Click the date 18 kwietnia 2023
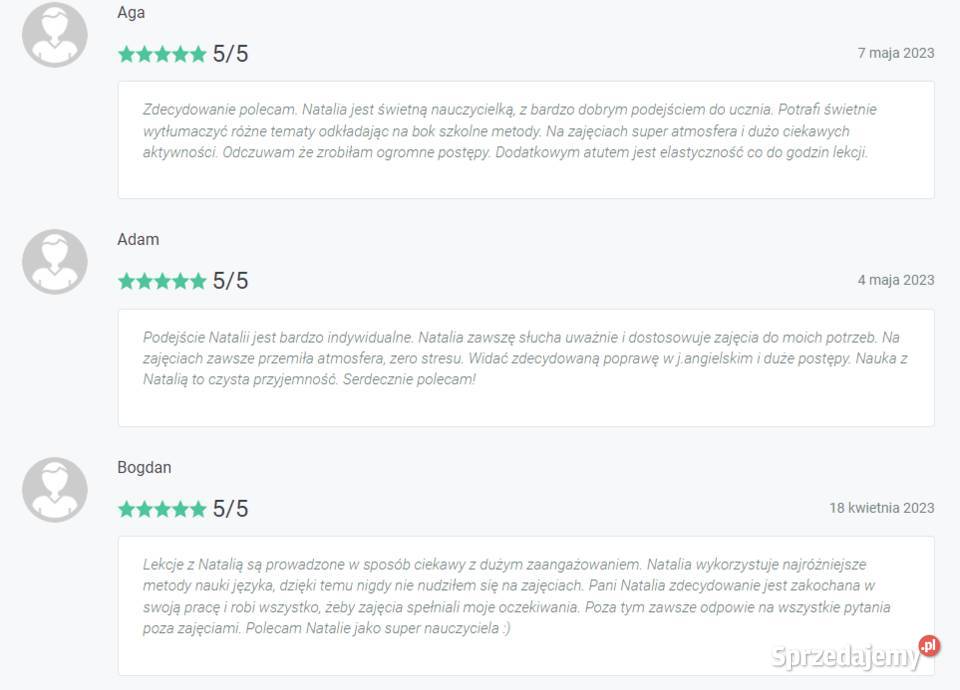The width and height of the screenshot is (960, 690). 881,508
